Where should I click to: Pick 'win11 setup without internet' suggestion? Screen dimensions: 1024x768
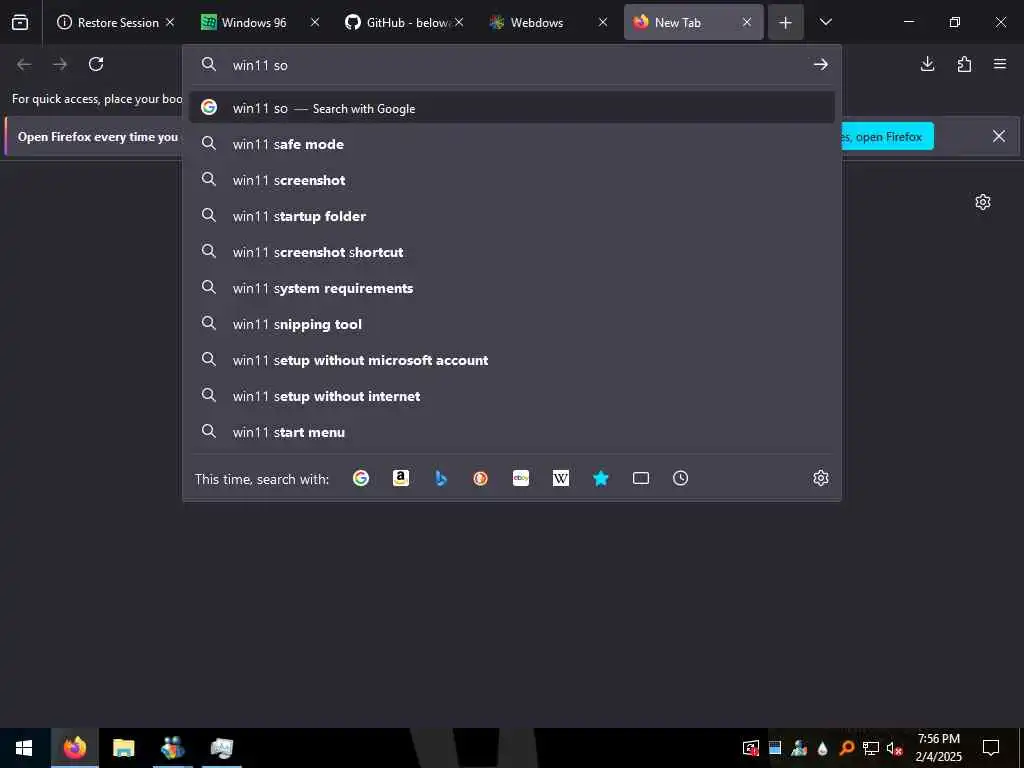tap(511, 395)
